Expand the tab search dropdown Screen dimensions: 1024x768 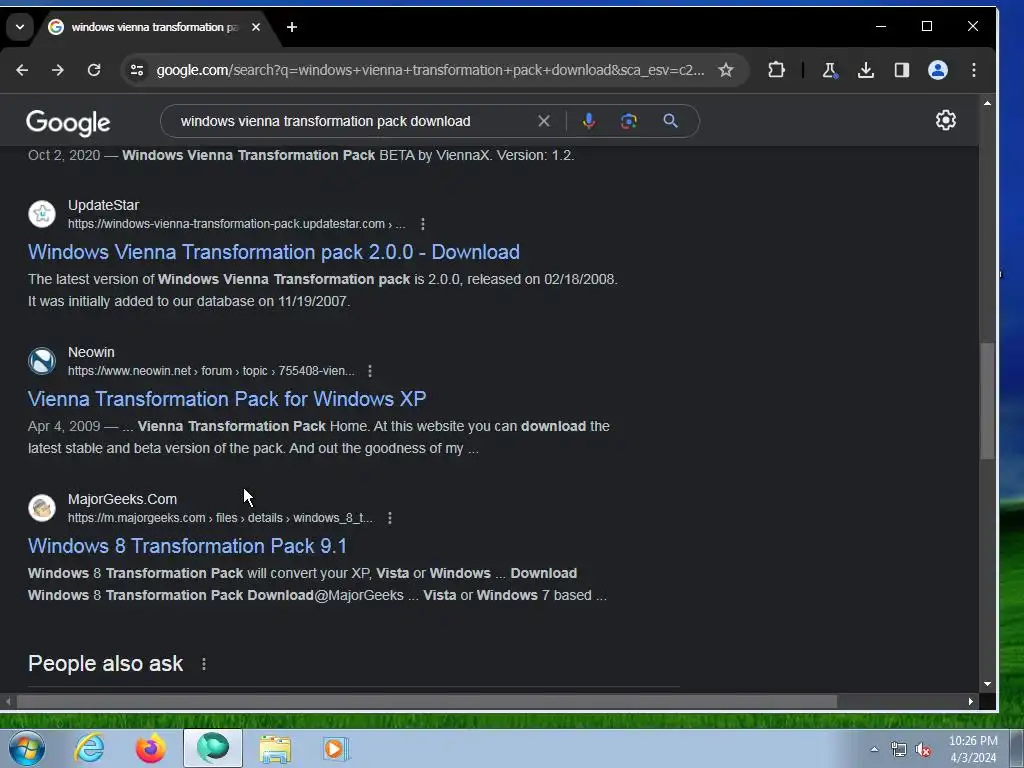coord(20,27)
